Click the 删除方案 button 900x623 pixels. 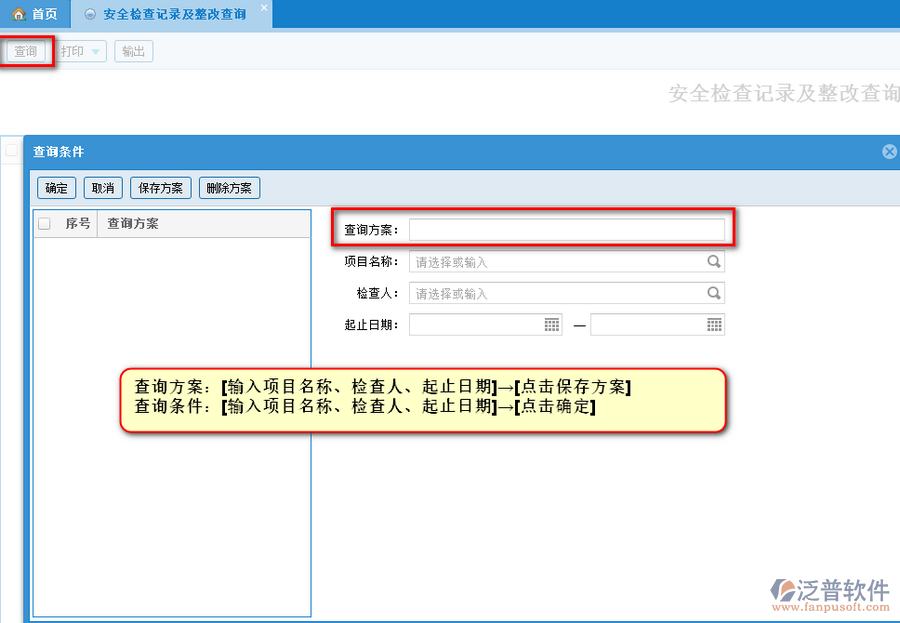[x=229, y=188]
